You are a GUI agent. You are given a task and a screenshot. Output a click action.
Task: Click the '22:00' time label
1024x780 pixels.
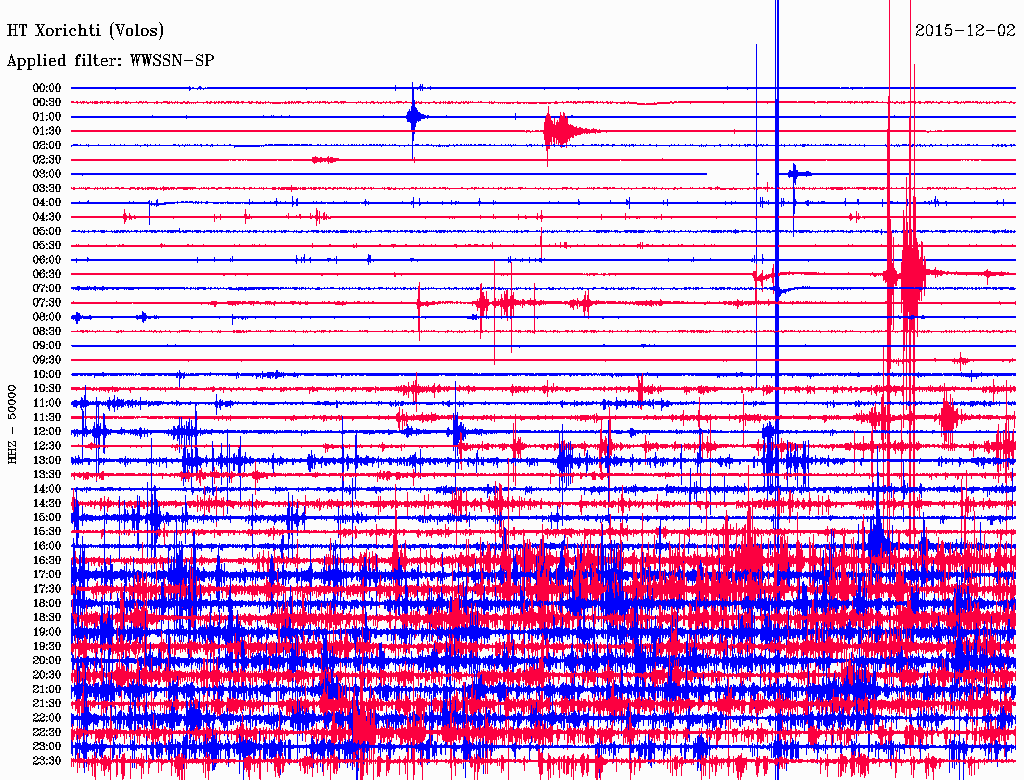click(x=47, y=718)
